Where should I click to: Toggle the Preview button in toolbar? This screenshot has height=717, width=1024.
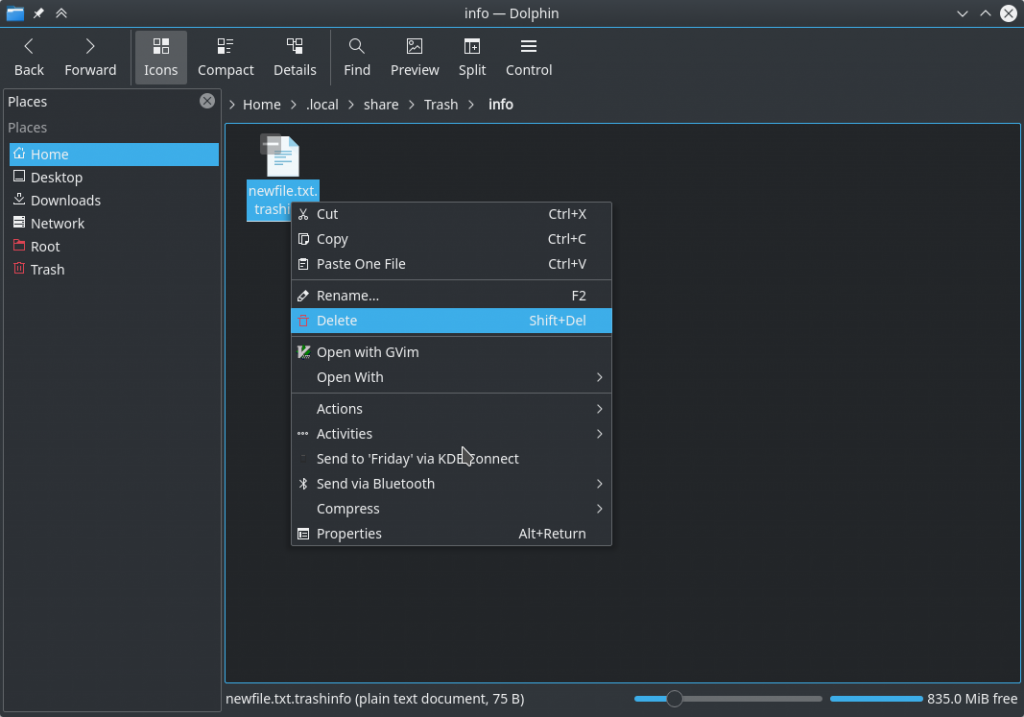[414, 57]
